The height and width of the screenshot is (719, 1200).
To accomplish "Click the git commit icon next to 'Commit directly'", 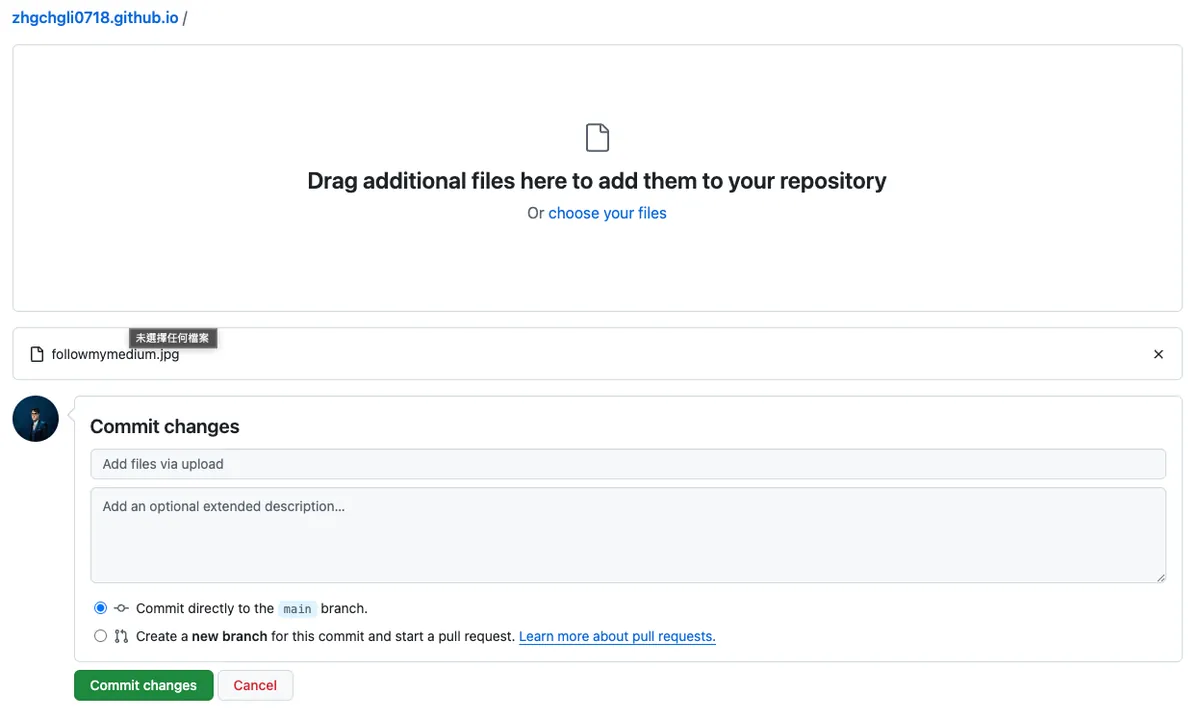I will [x=121, y=608].
